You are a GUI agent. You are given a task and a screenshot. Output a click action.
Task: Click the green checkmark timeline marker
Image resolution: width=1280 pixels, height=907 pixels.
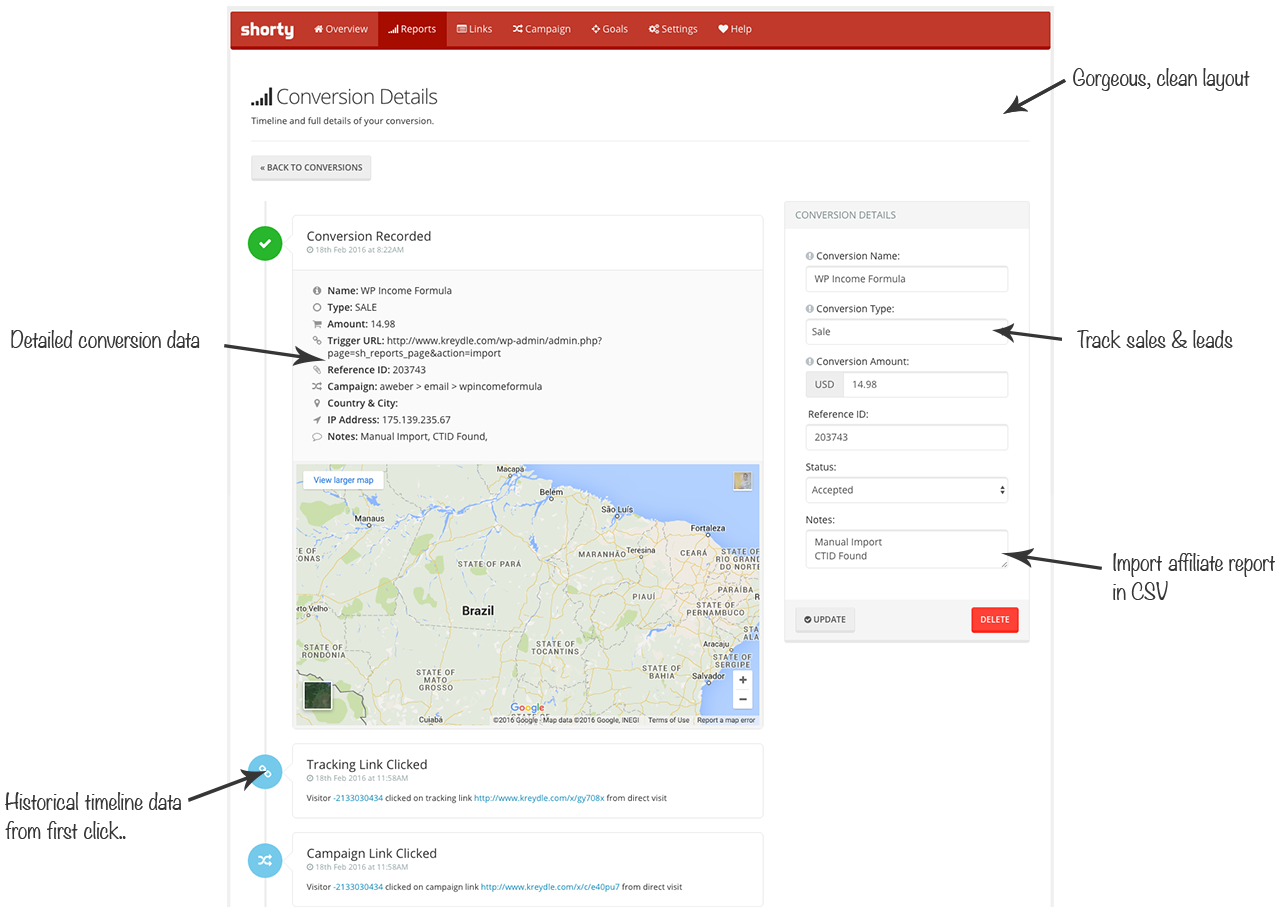pos(265,243)
